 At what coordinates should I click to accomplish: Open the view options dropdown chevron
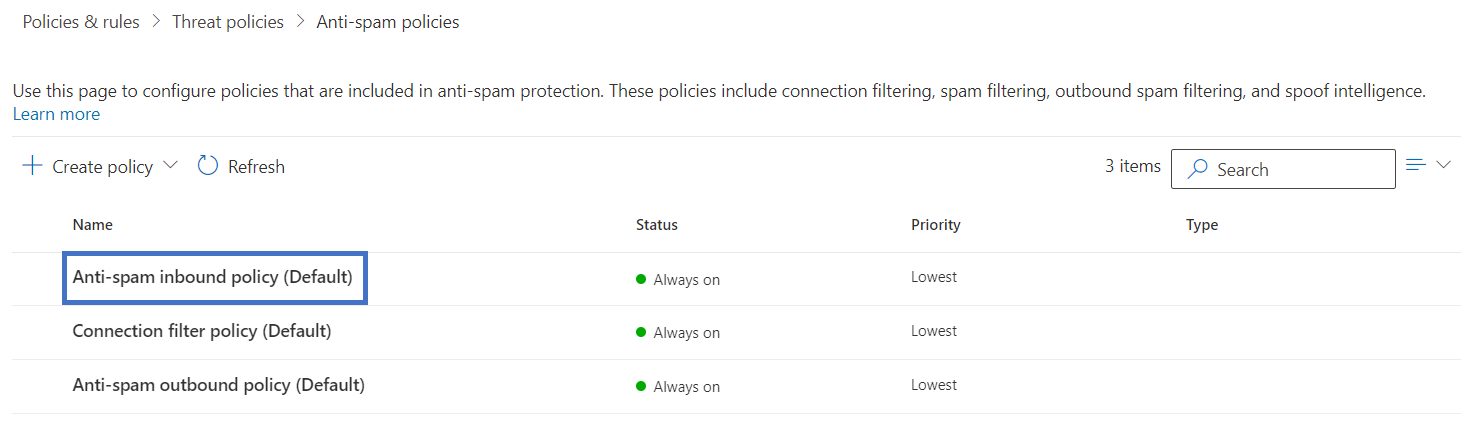click(1443, 165)
